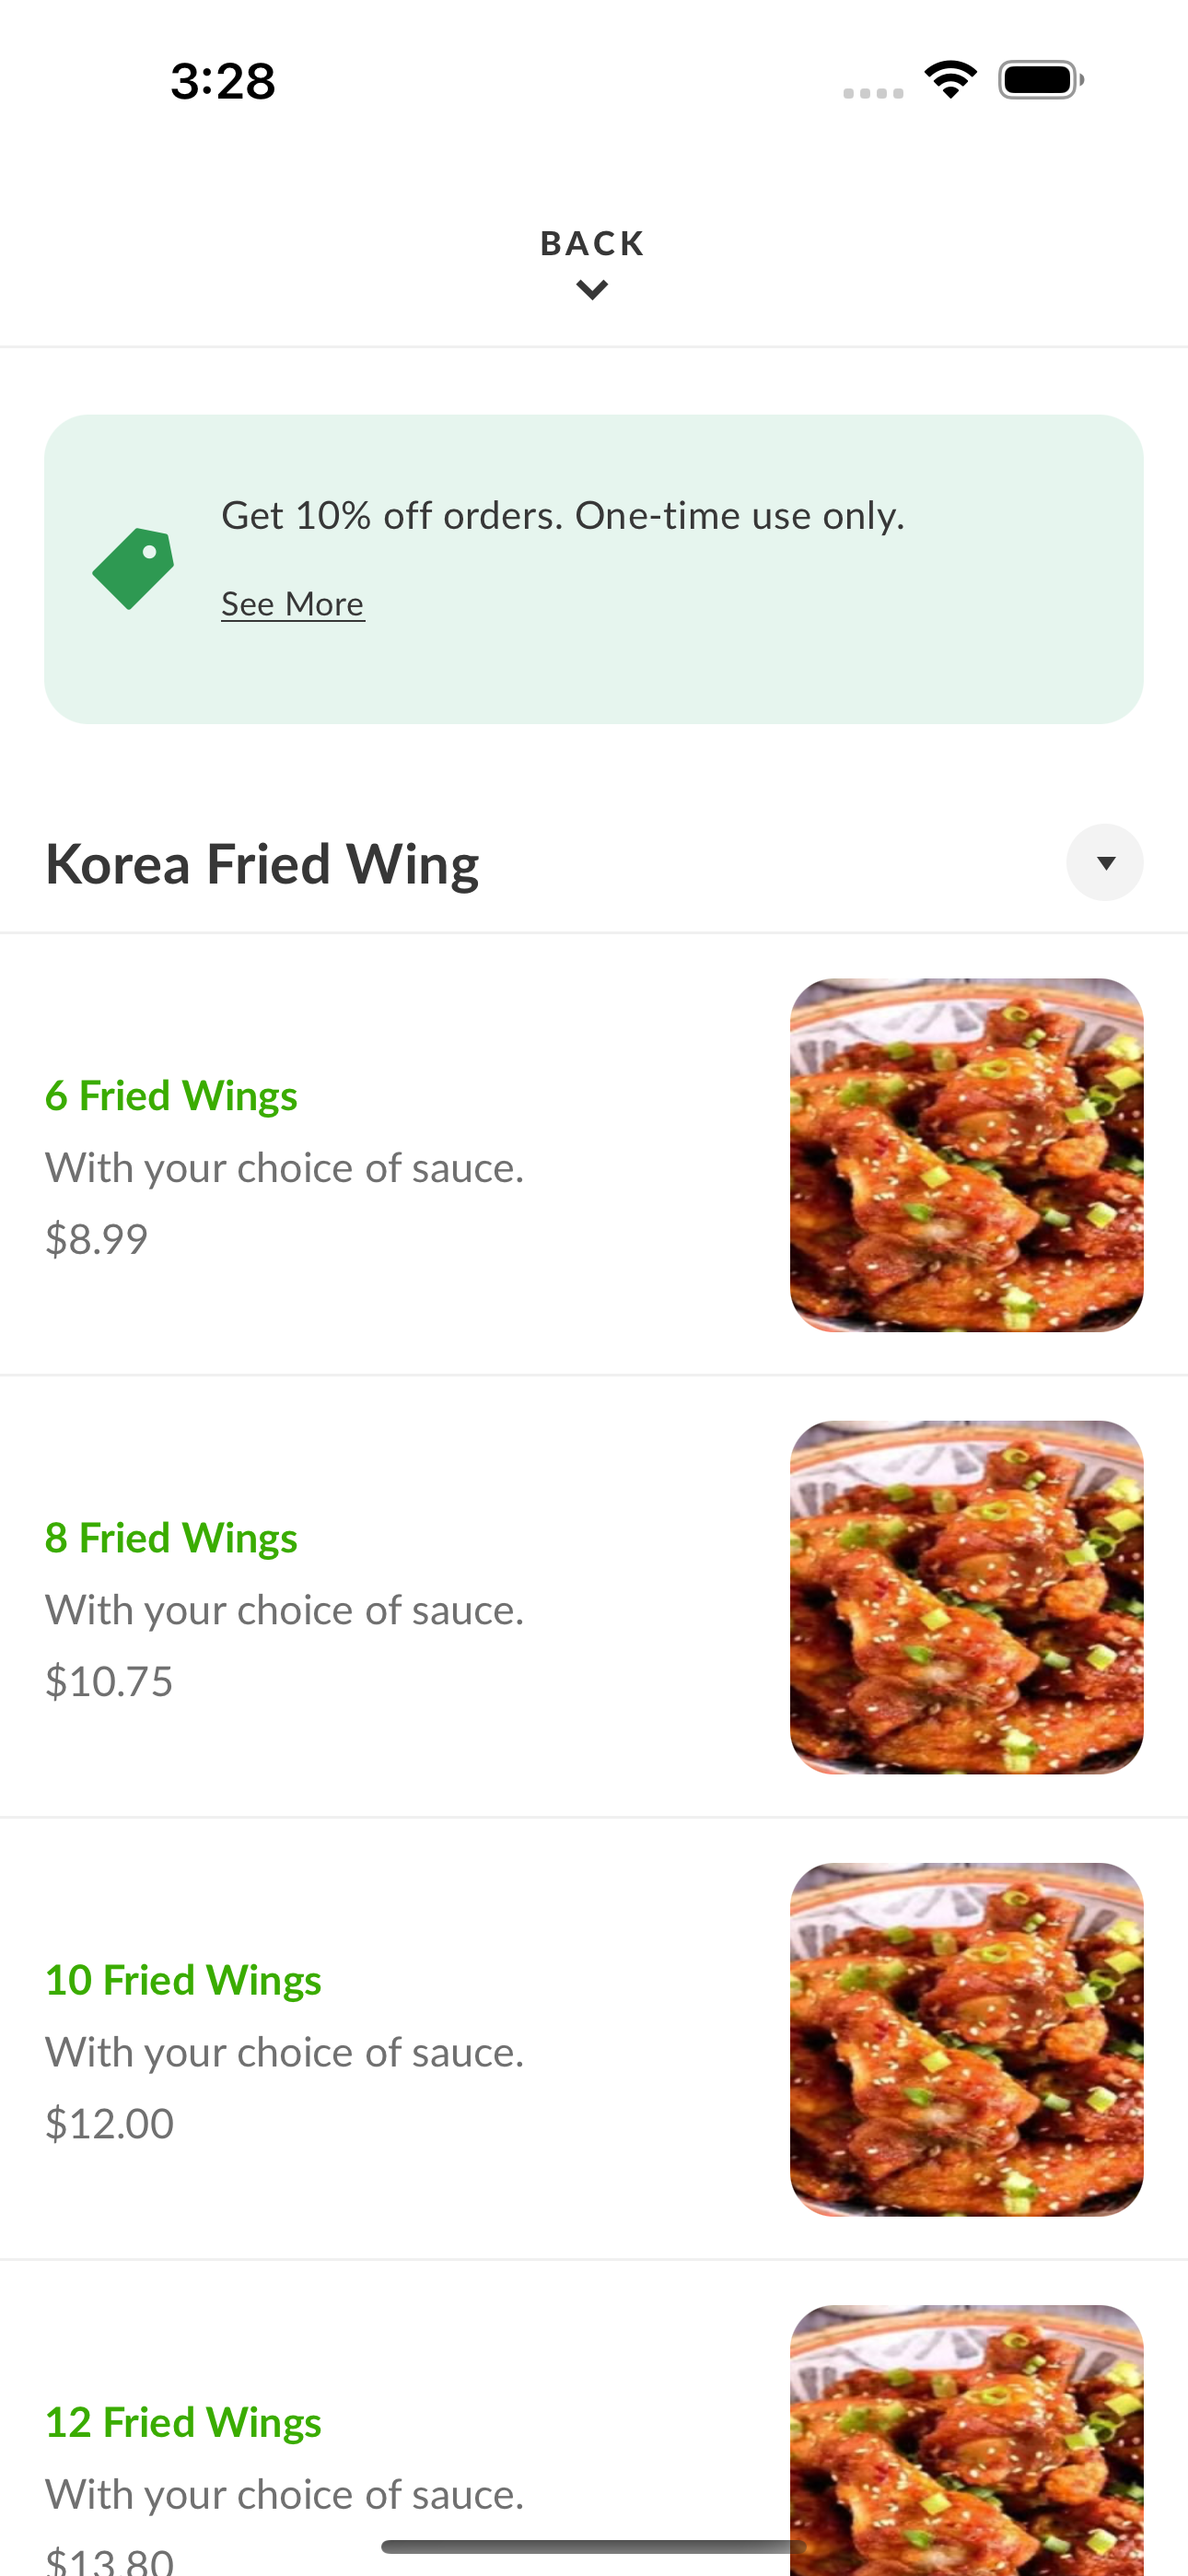This screenshot has width=1188, height=2576.
Task: Choose the 10 Fried Wings item title
Action: pos(183,1980)
